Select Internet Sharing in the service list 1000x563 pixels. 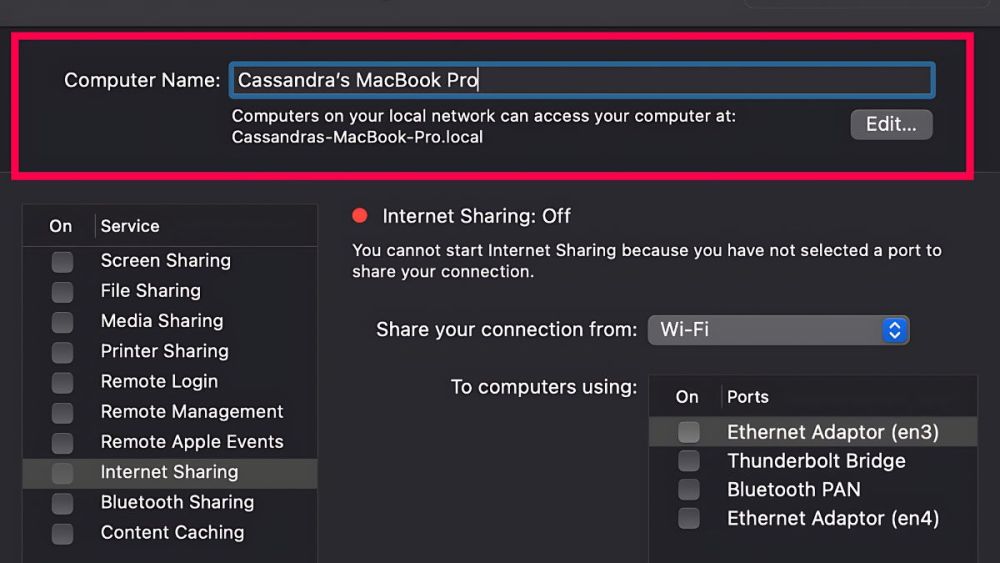(x=169, y=472)
